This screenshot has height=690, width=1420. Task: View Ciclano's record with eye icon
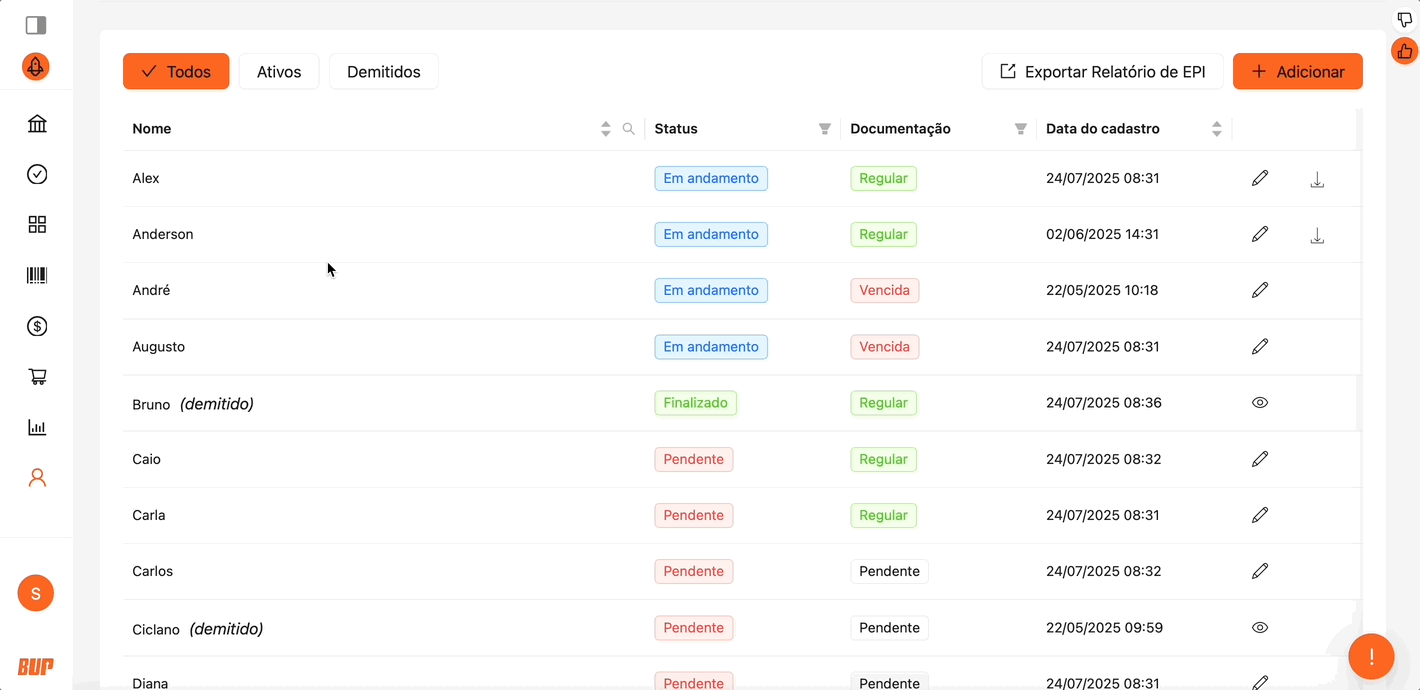pyautogui.click(x=1260, y=628)
